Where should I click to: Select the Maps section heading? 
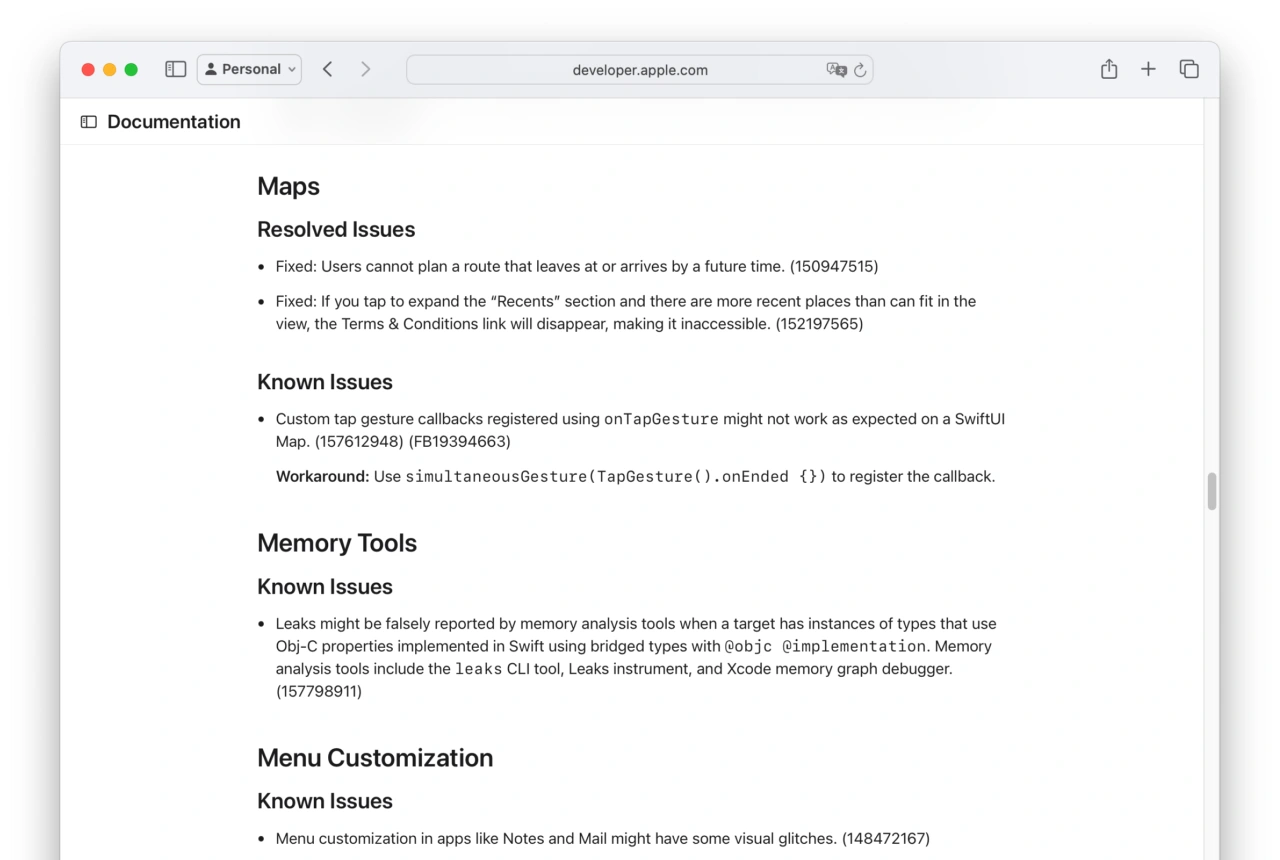coord(288,186)
